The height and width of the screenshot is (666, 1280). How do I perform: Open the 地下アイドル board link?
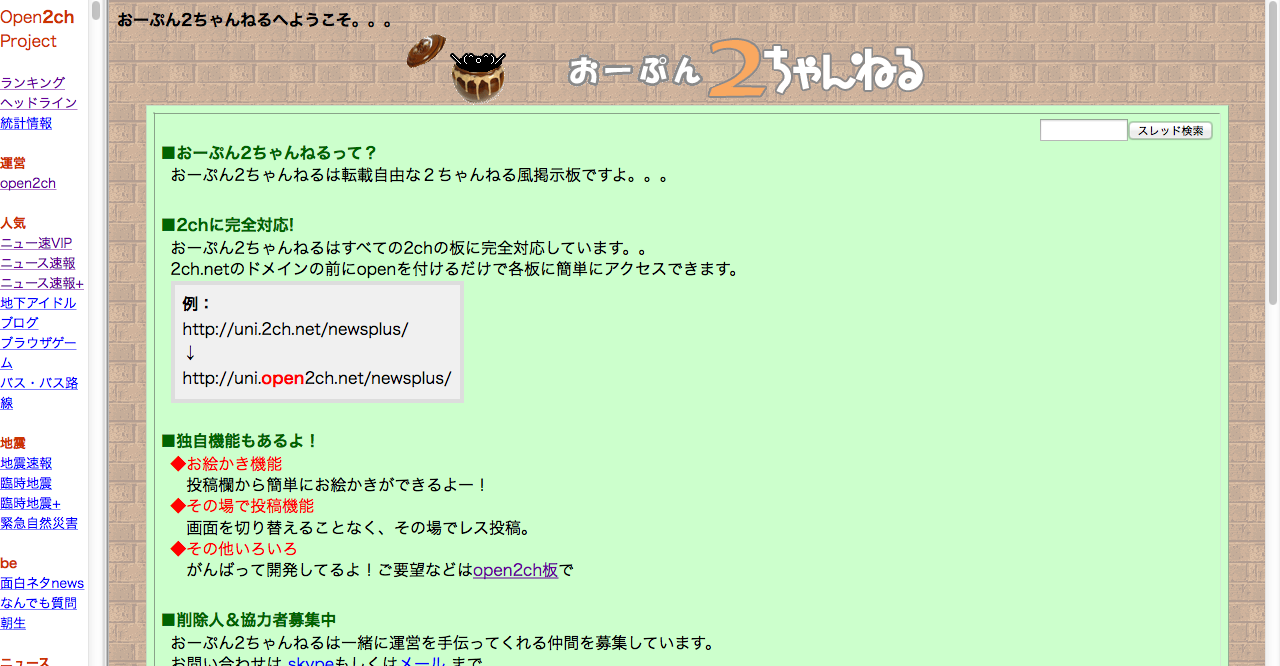[x=38, y=303]
